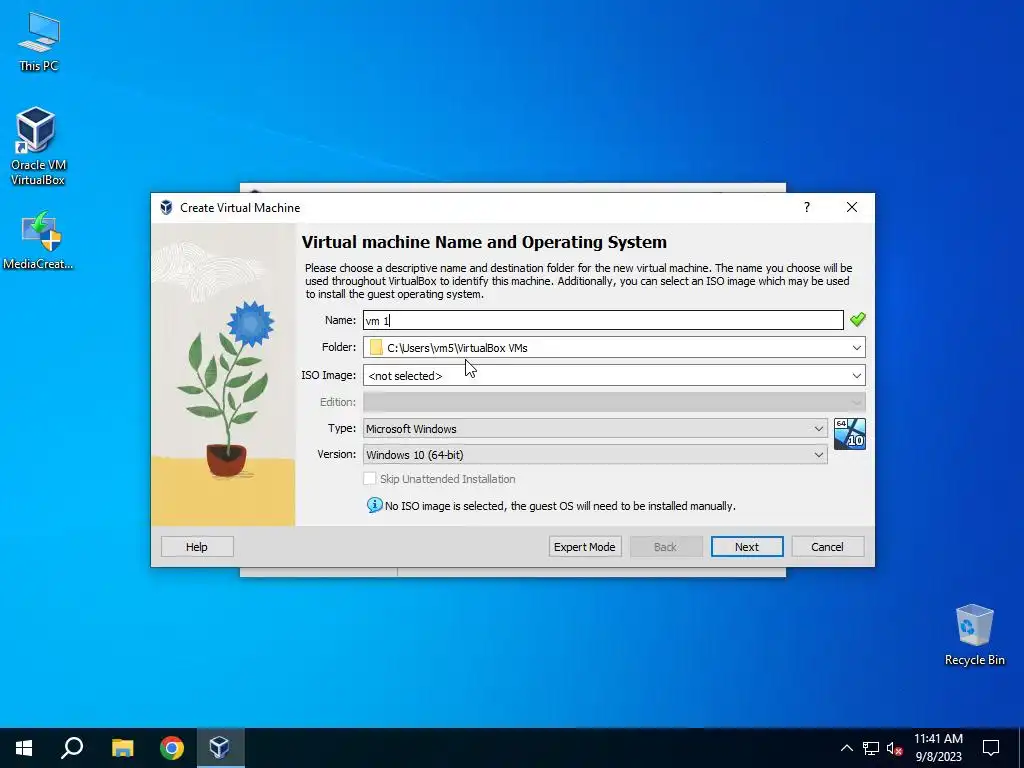Expand the Folder dropdown arrow
Image resolution: width=1024 pixels, height=768 pixels.
pyautogui.click(x=856, y=347)
